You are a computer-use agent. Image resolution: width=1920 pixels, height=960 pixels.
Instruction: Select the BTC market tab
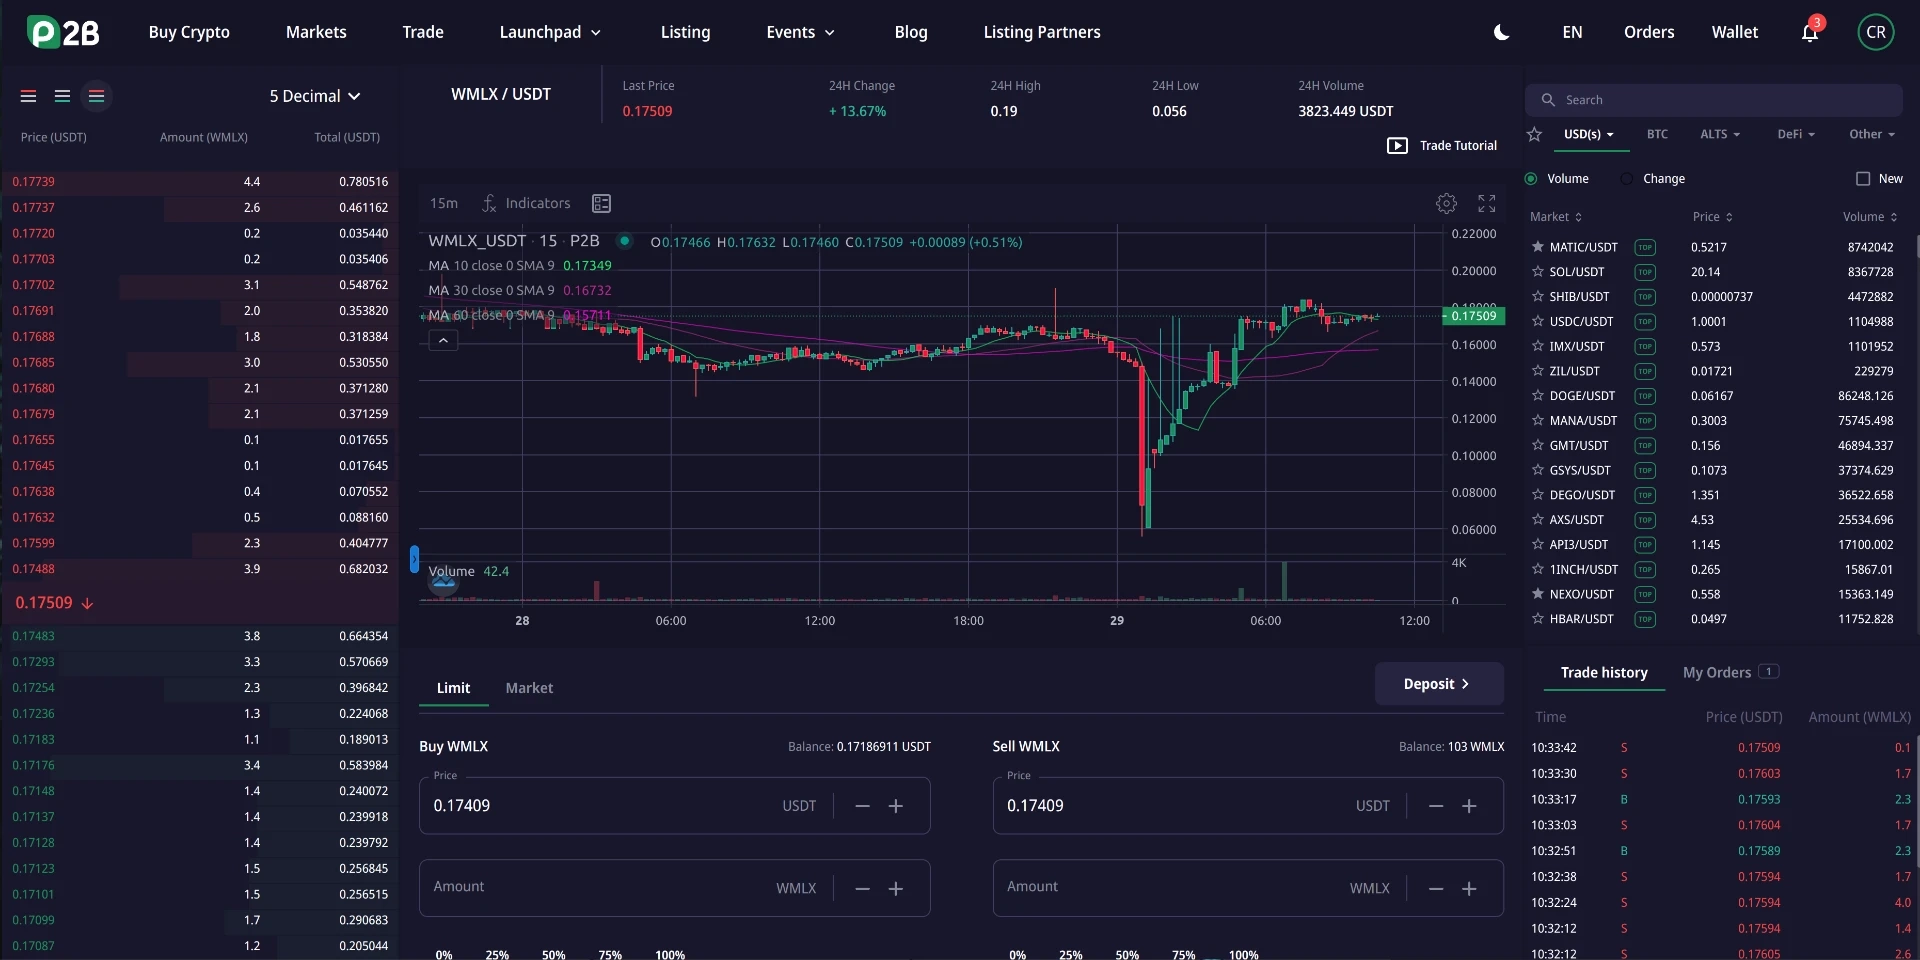click(1657, 134)
